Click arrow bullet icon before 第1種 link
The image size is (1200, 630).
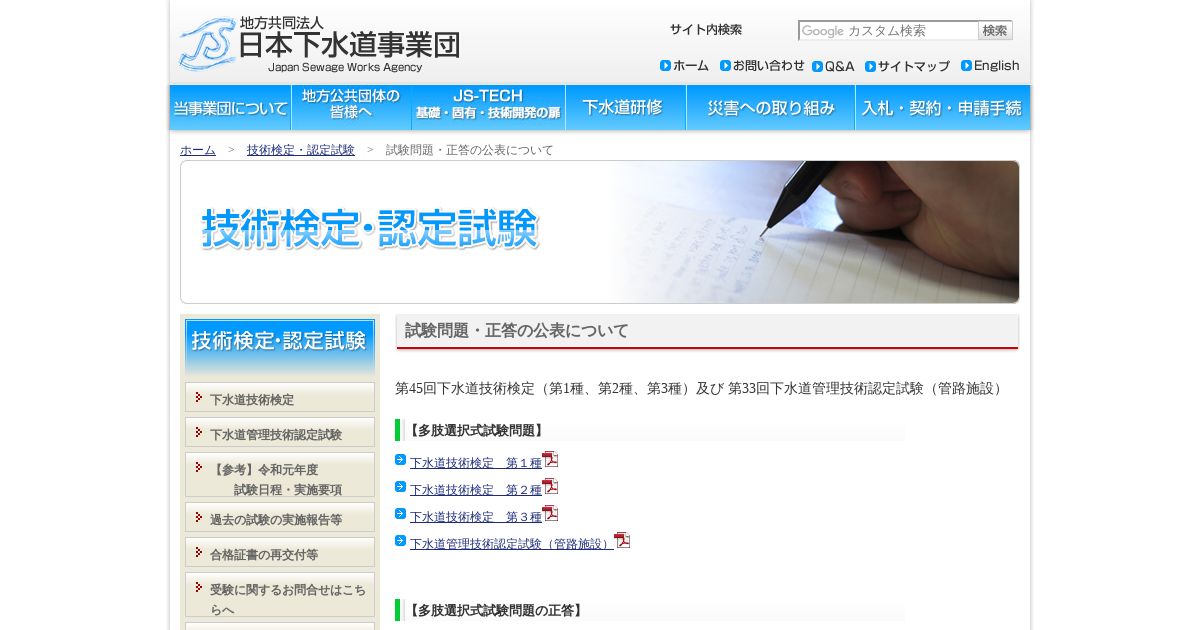point(400,460)
